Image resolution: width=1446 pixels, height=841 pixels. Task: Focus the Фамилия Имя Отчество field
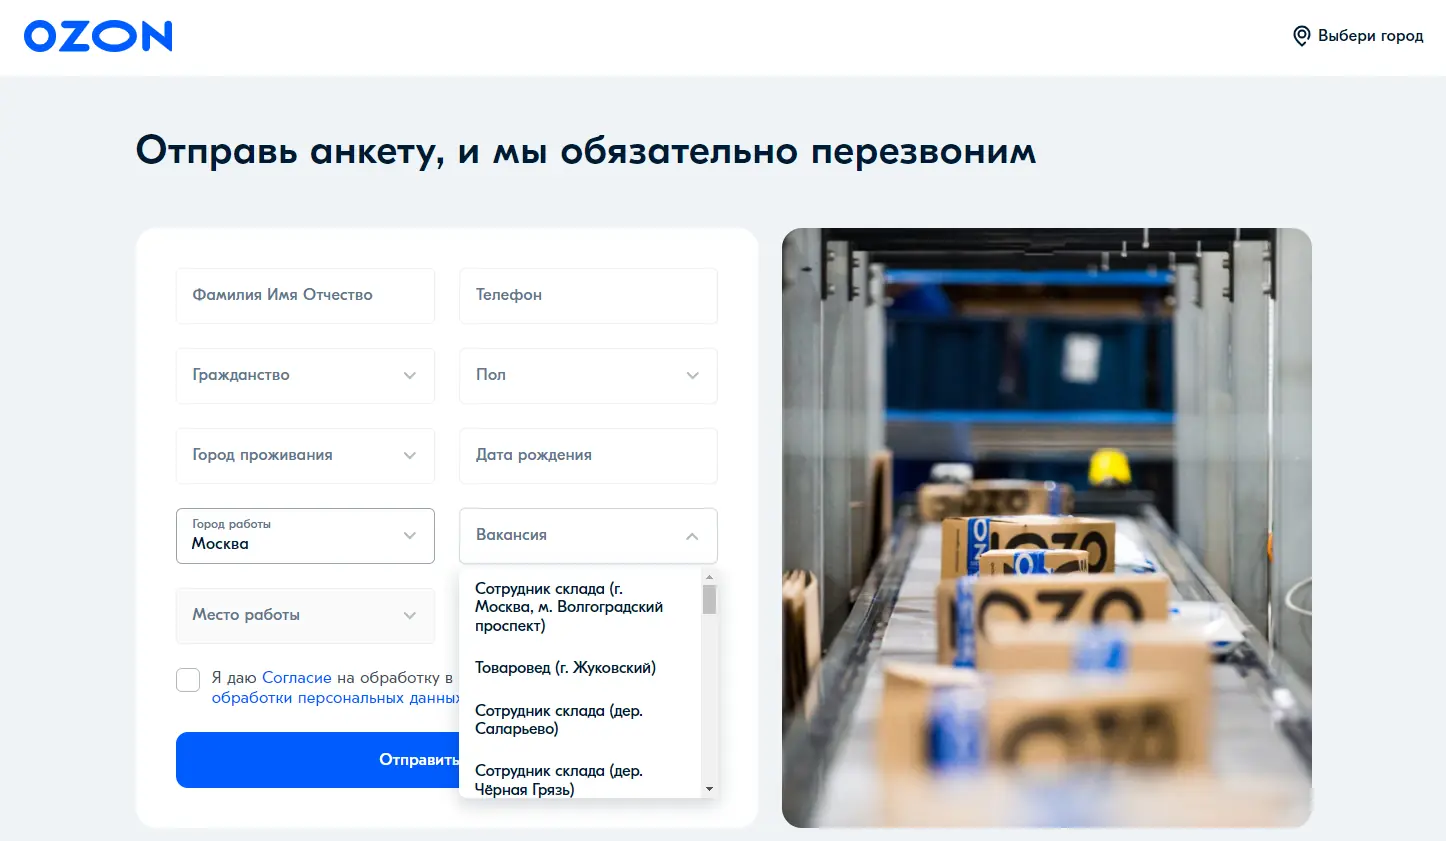click(305, 295)
